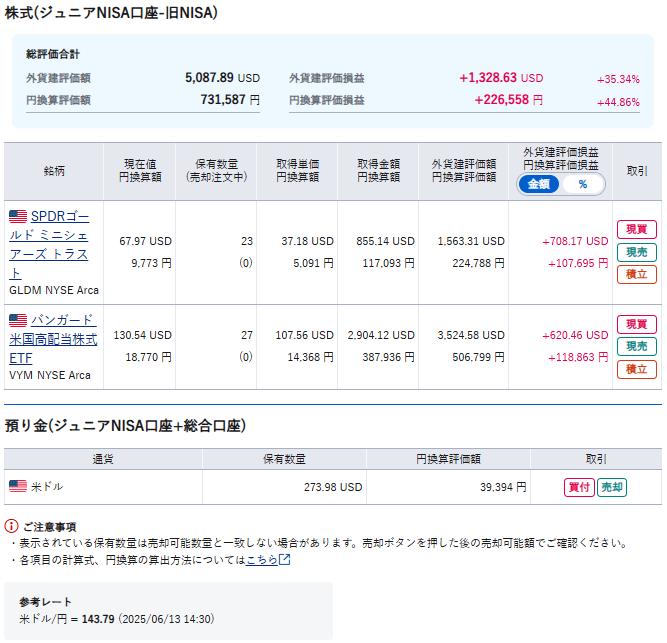This screenshot has width=667, height=643.
Task: Click external link icon beside こちら
Action: pyautogui.click(x=285, y=560)
